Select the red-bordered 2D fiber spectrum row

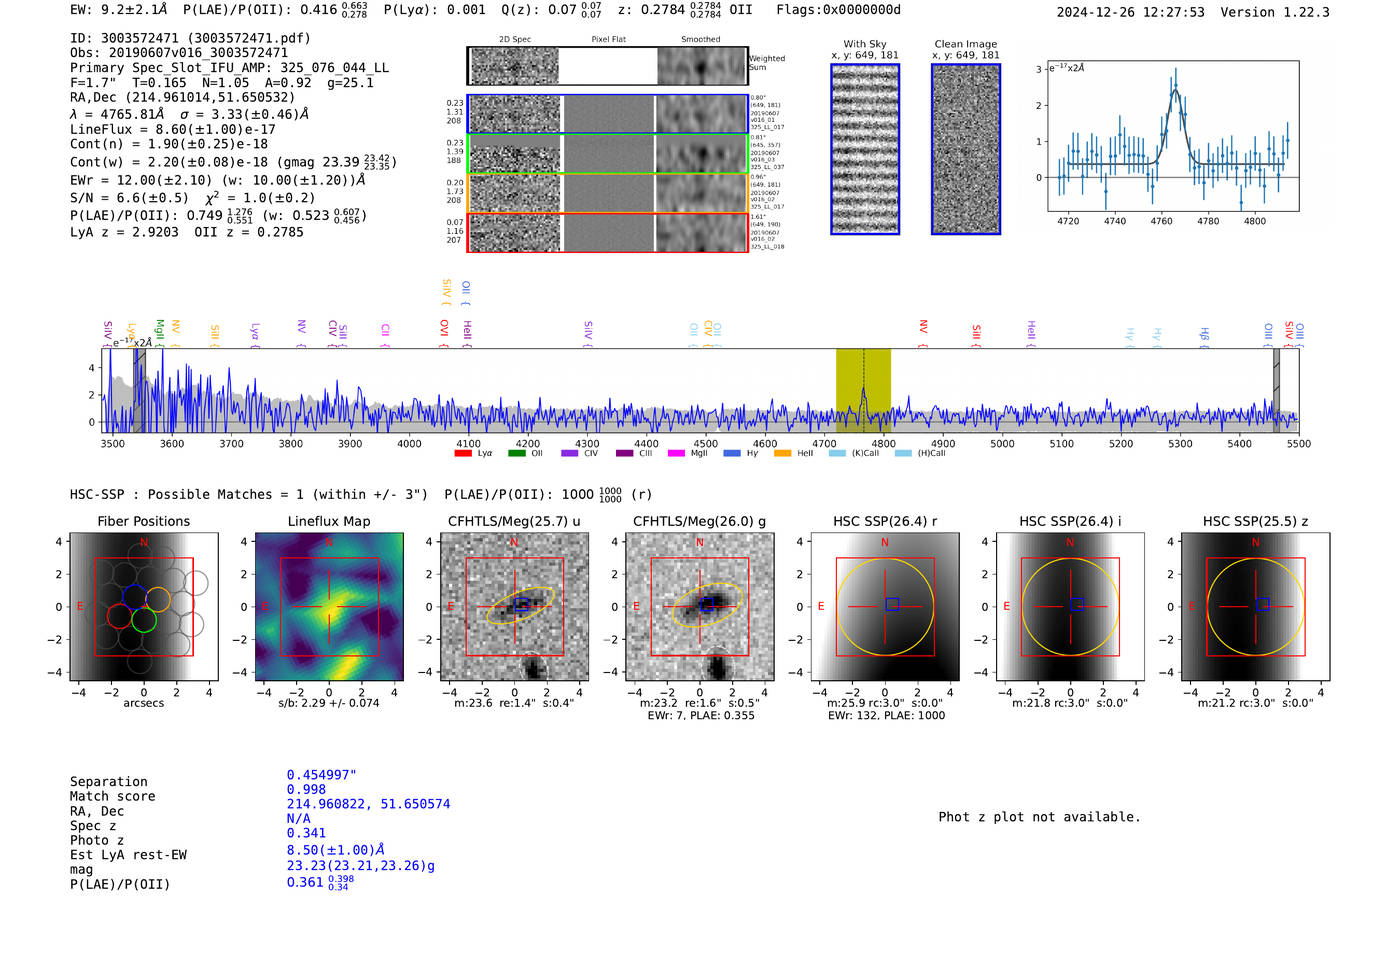607,233
